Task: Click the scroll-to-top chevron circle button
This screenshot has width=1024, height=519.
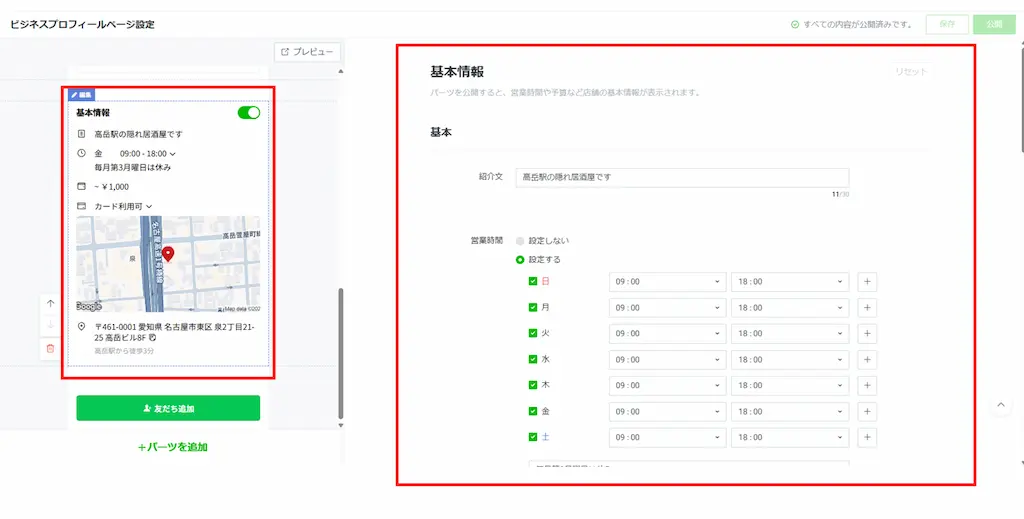Action: point(1000,405)
